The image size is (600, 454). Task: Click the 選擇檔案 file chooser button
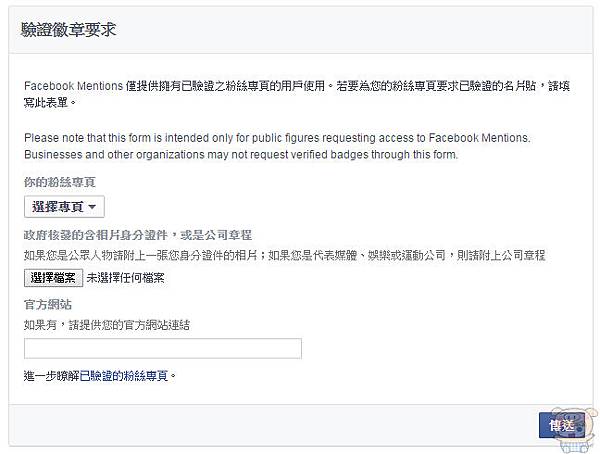coord(54,278)
